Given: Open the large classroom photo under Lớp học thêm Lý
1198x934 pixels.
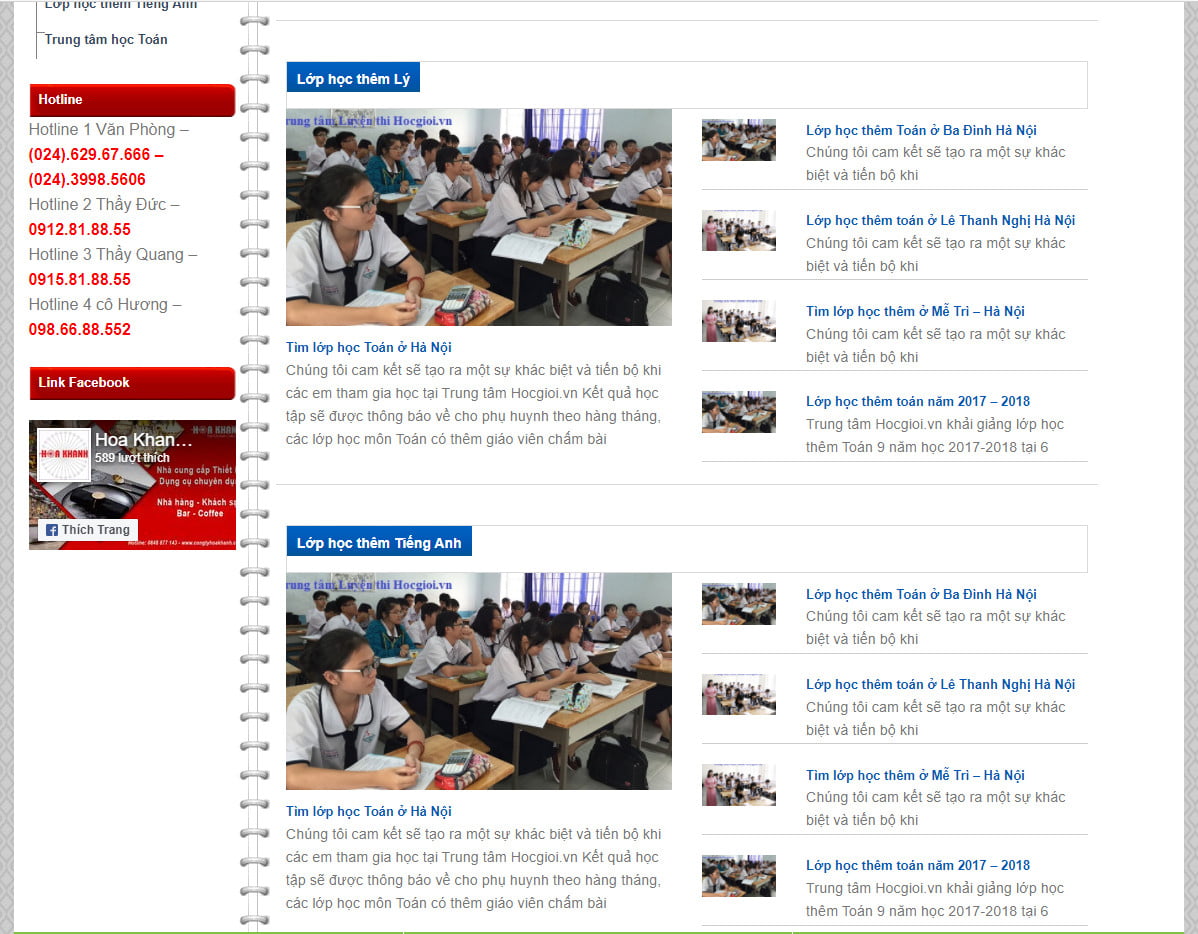Looking at the screenshot, I should [x=479, y=217].
